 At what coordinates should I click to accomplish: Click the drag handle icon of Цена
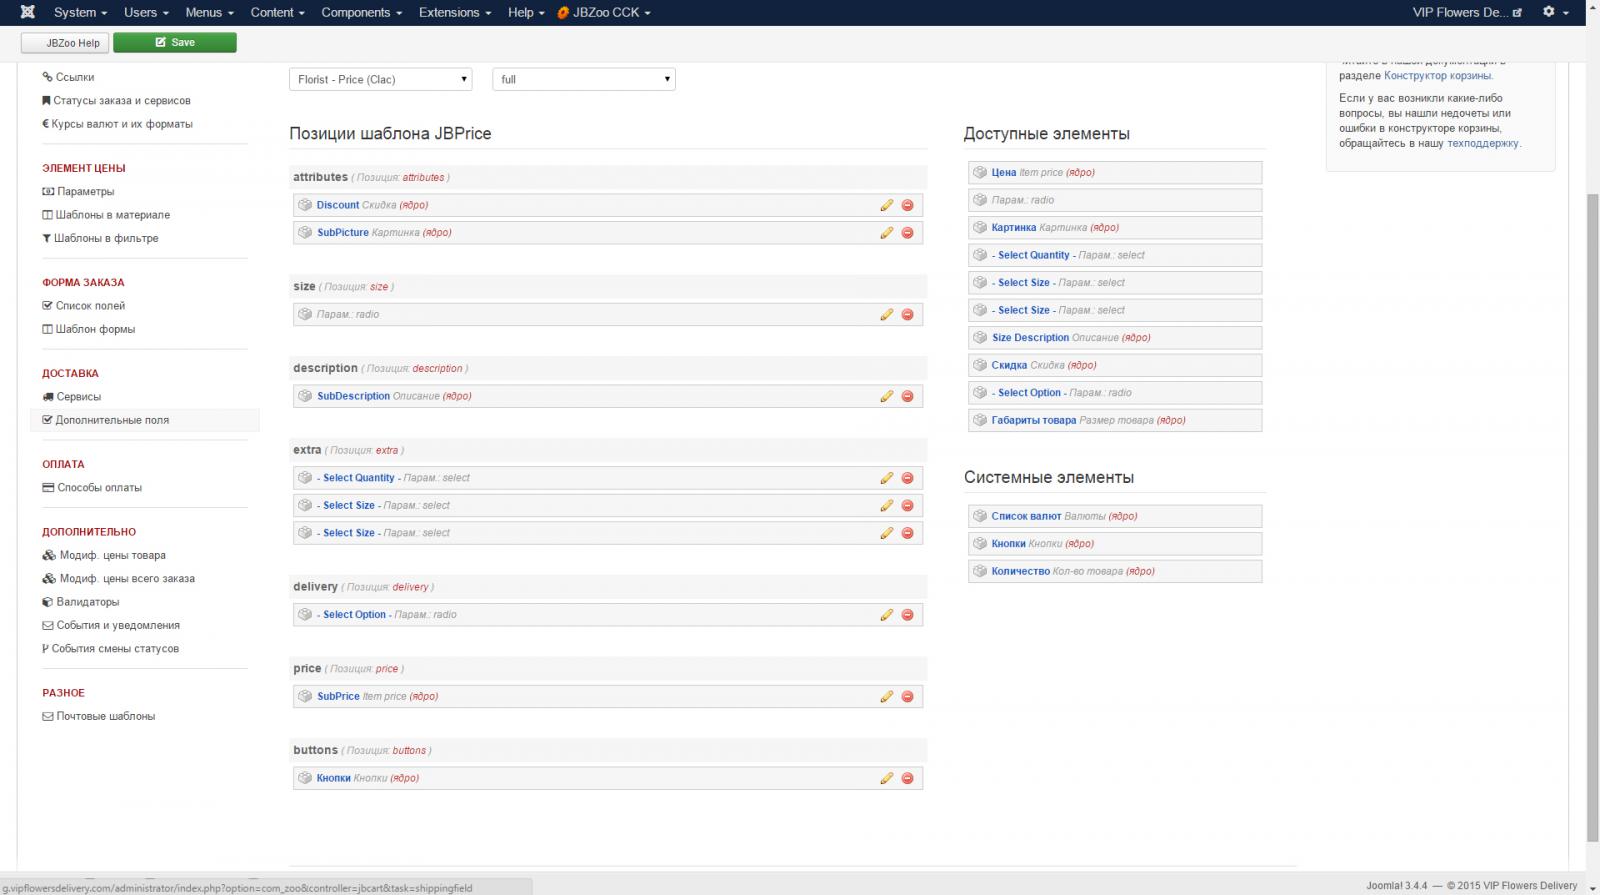click(x=980, y=173)
